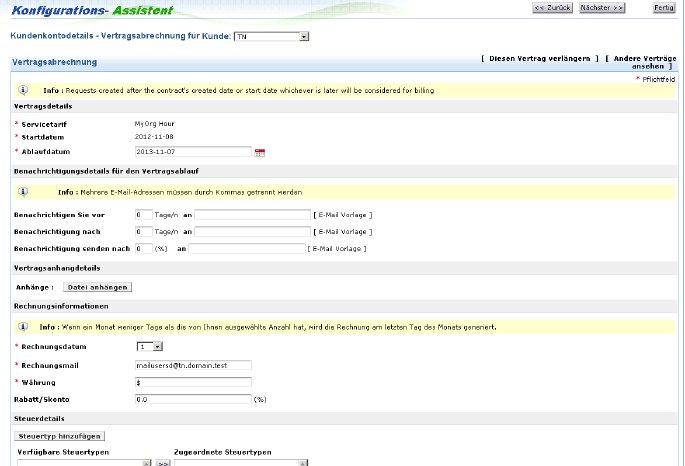
Task: Move tax type with the >> button
Action: pyautogui.click(x=163, y=463)
